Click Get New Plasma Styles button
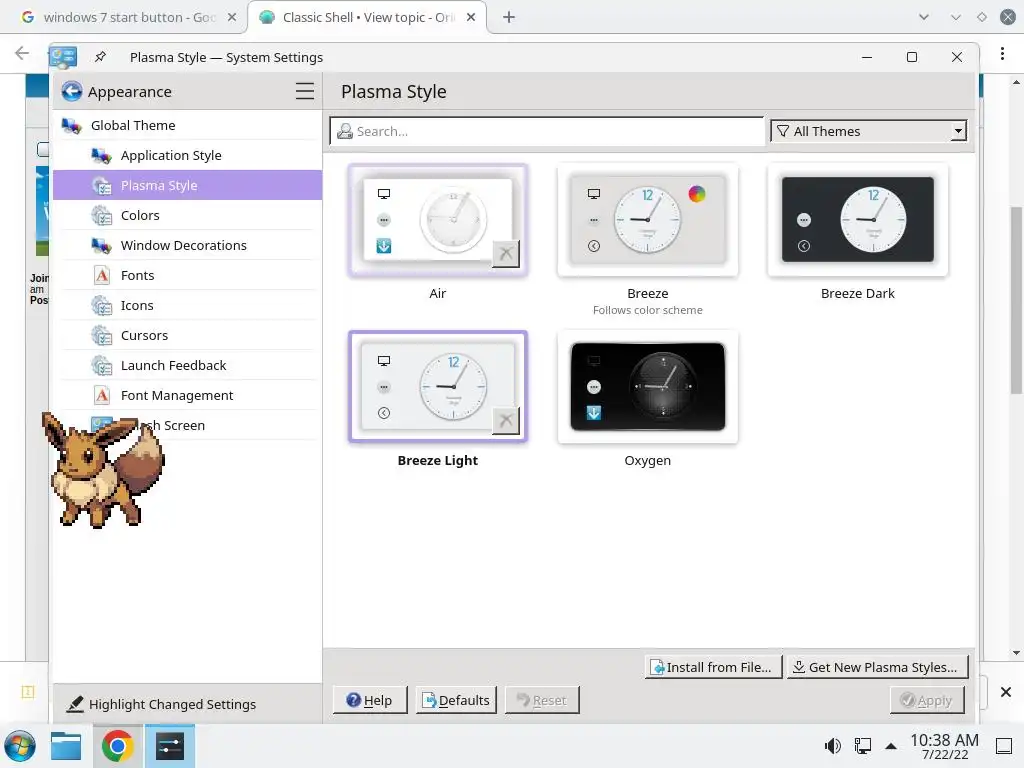The width and height of the screenshot is (1024, 768). (877, 667)
